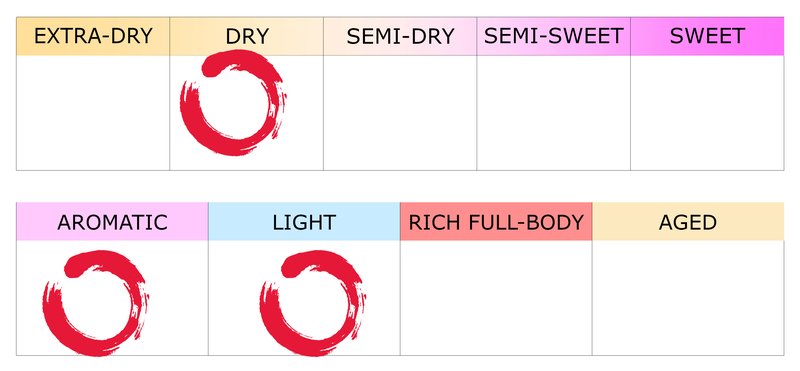Mark the empty cell under SEMI-SWEET
Screen dimensions: 800x371
click(x=554, y=113)
